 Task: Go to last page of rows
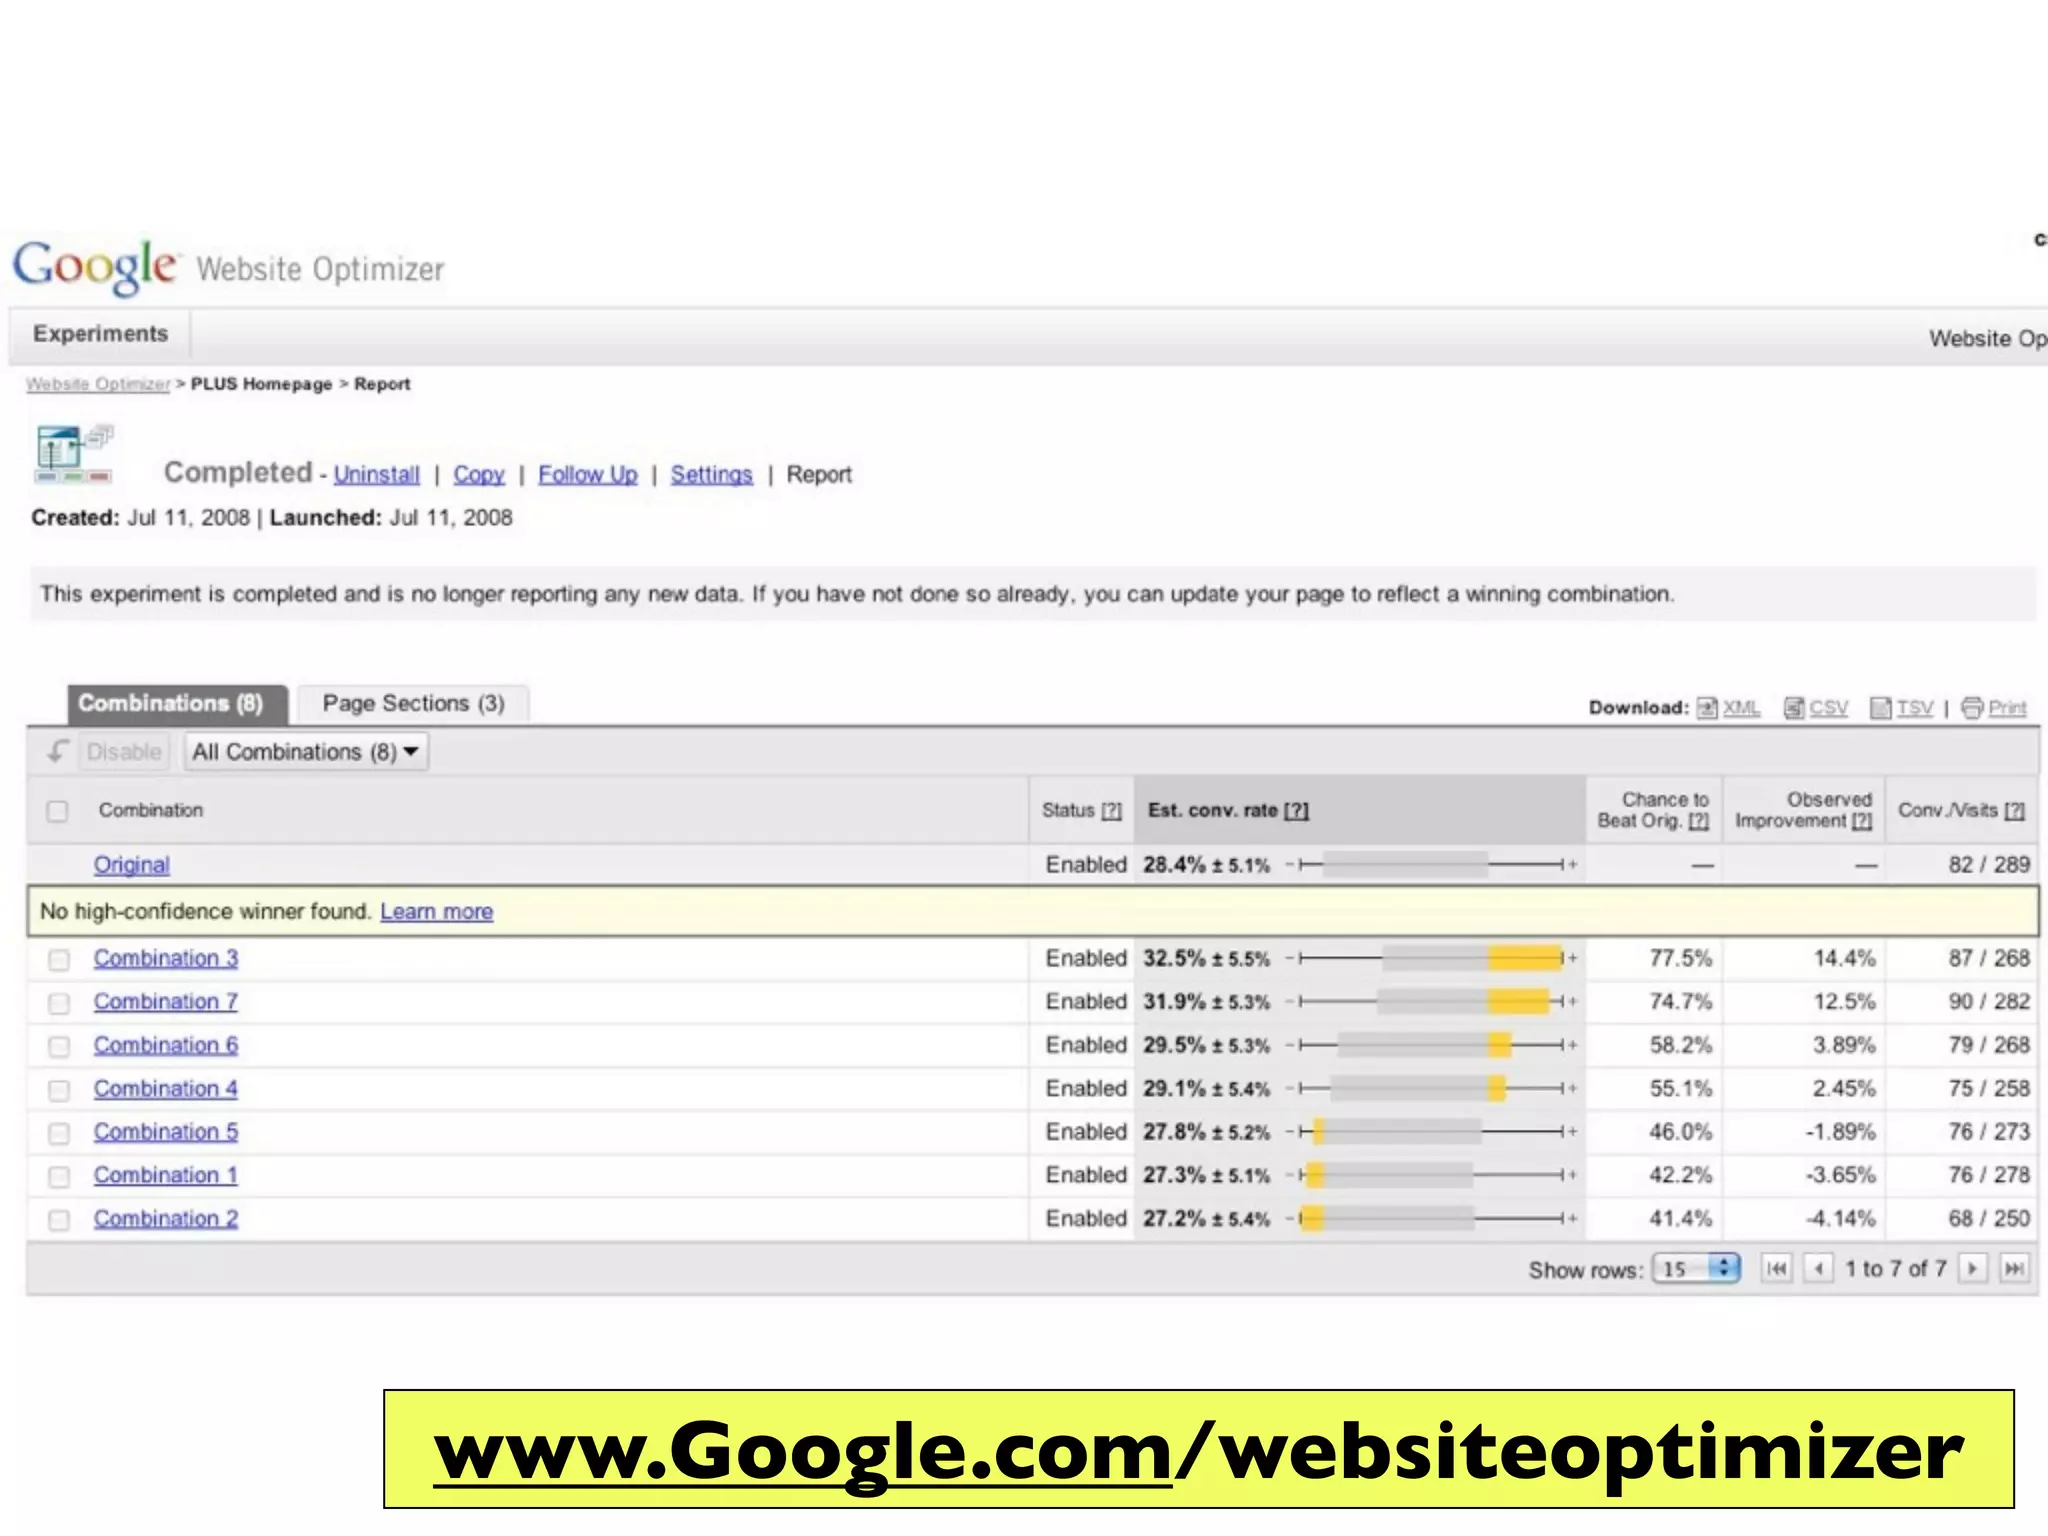(x=2014, y=1269)
